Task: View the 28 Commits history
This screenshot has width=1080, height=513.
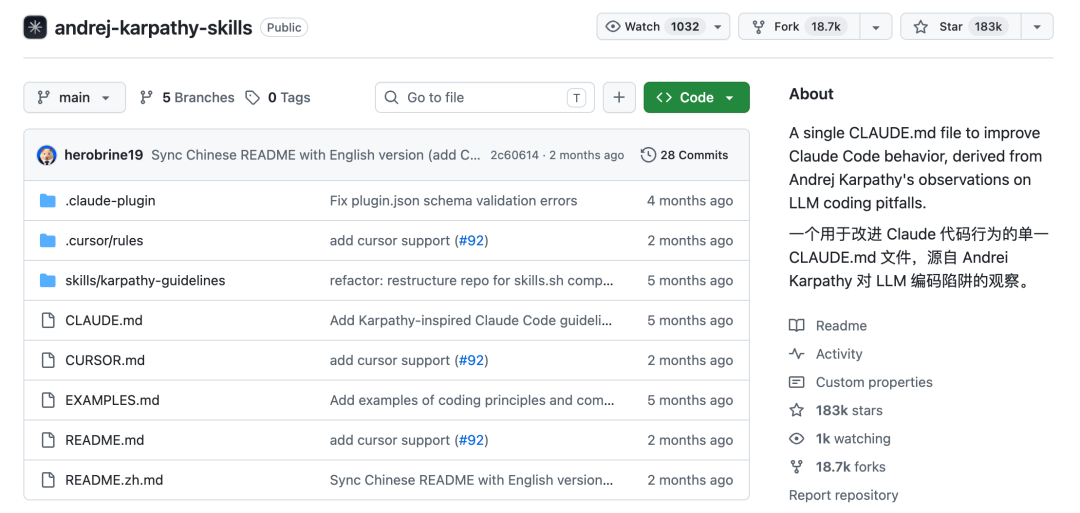Action: click(x=684, y=155)
